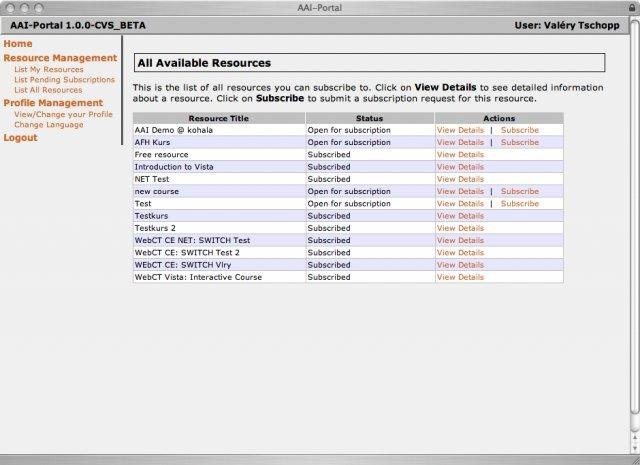Select 'Testkurs 2' title cell

pos(219,228)
